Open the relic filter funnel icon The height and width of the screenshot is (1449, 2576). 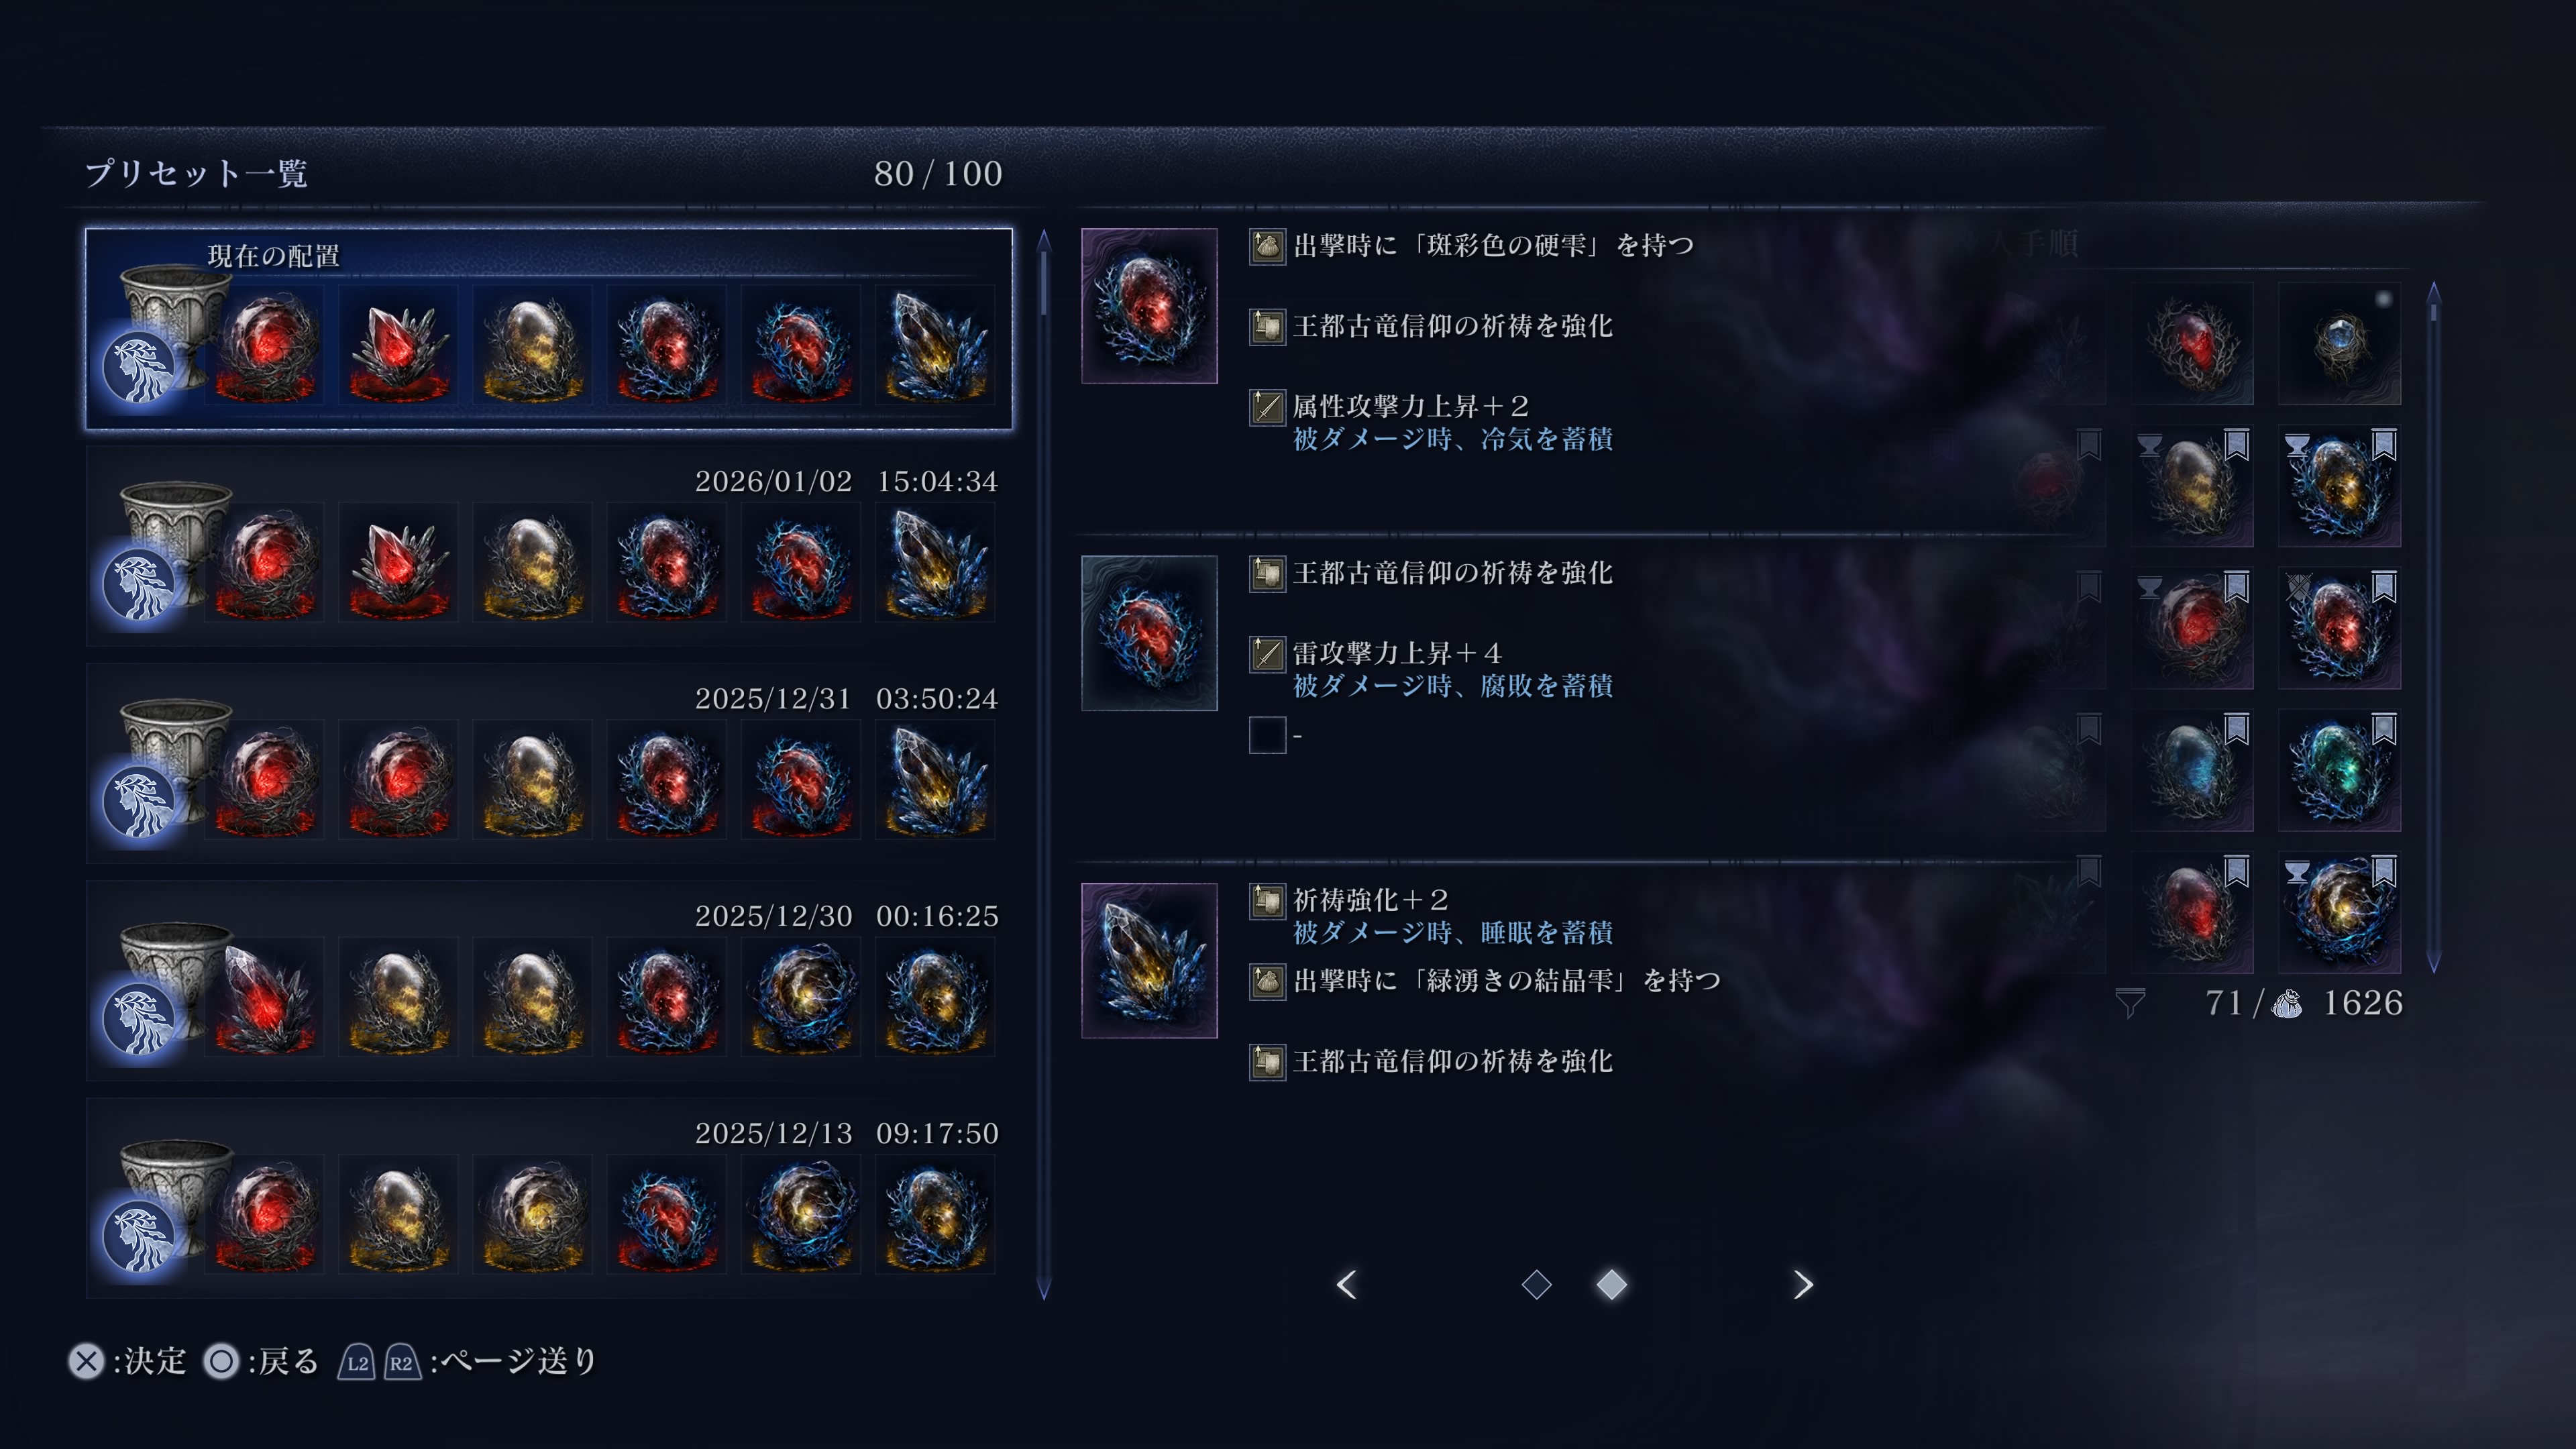coord(2130,1003)
